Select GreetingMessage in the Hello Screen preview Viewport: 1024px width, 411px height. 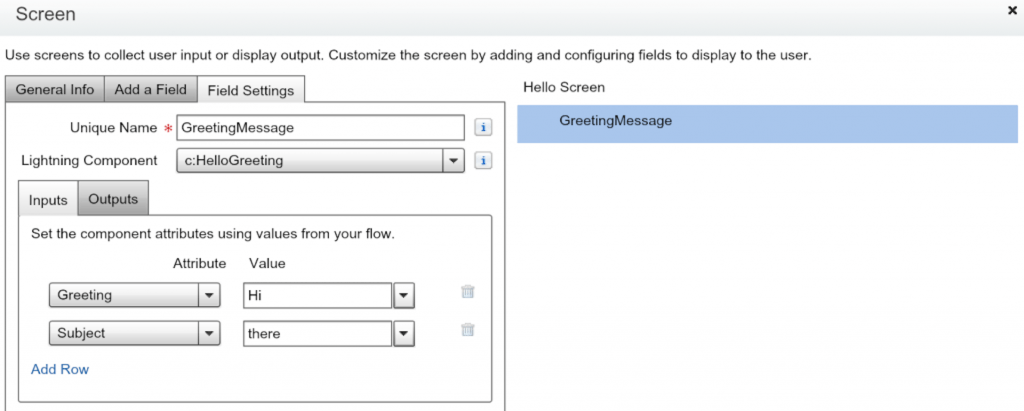[x=615, y=121]
